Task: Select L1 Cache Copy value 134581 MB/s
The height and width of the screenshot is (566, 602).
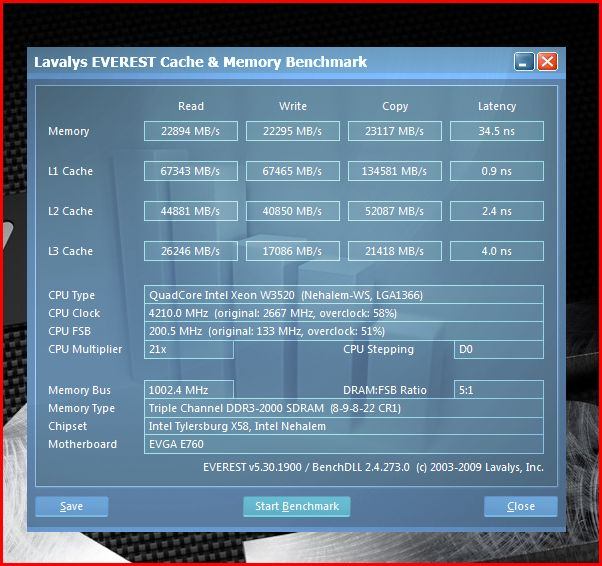Action: point(395,171)
